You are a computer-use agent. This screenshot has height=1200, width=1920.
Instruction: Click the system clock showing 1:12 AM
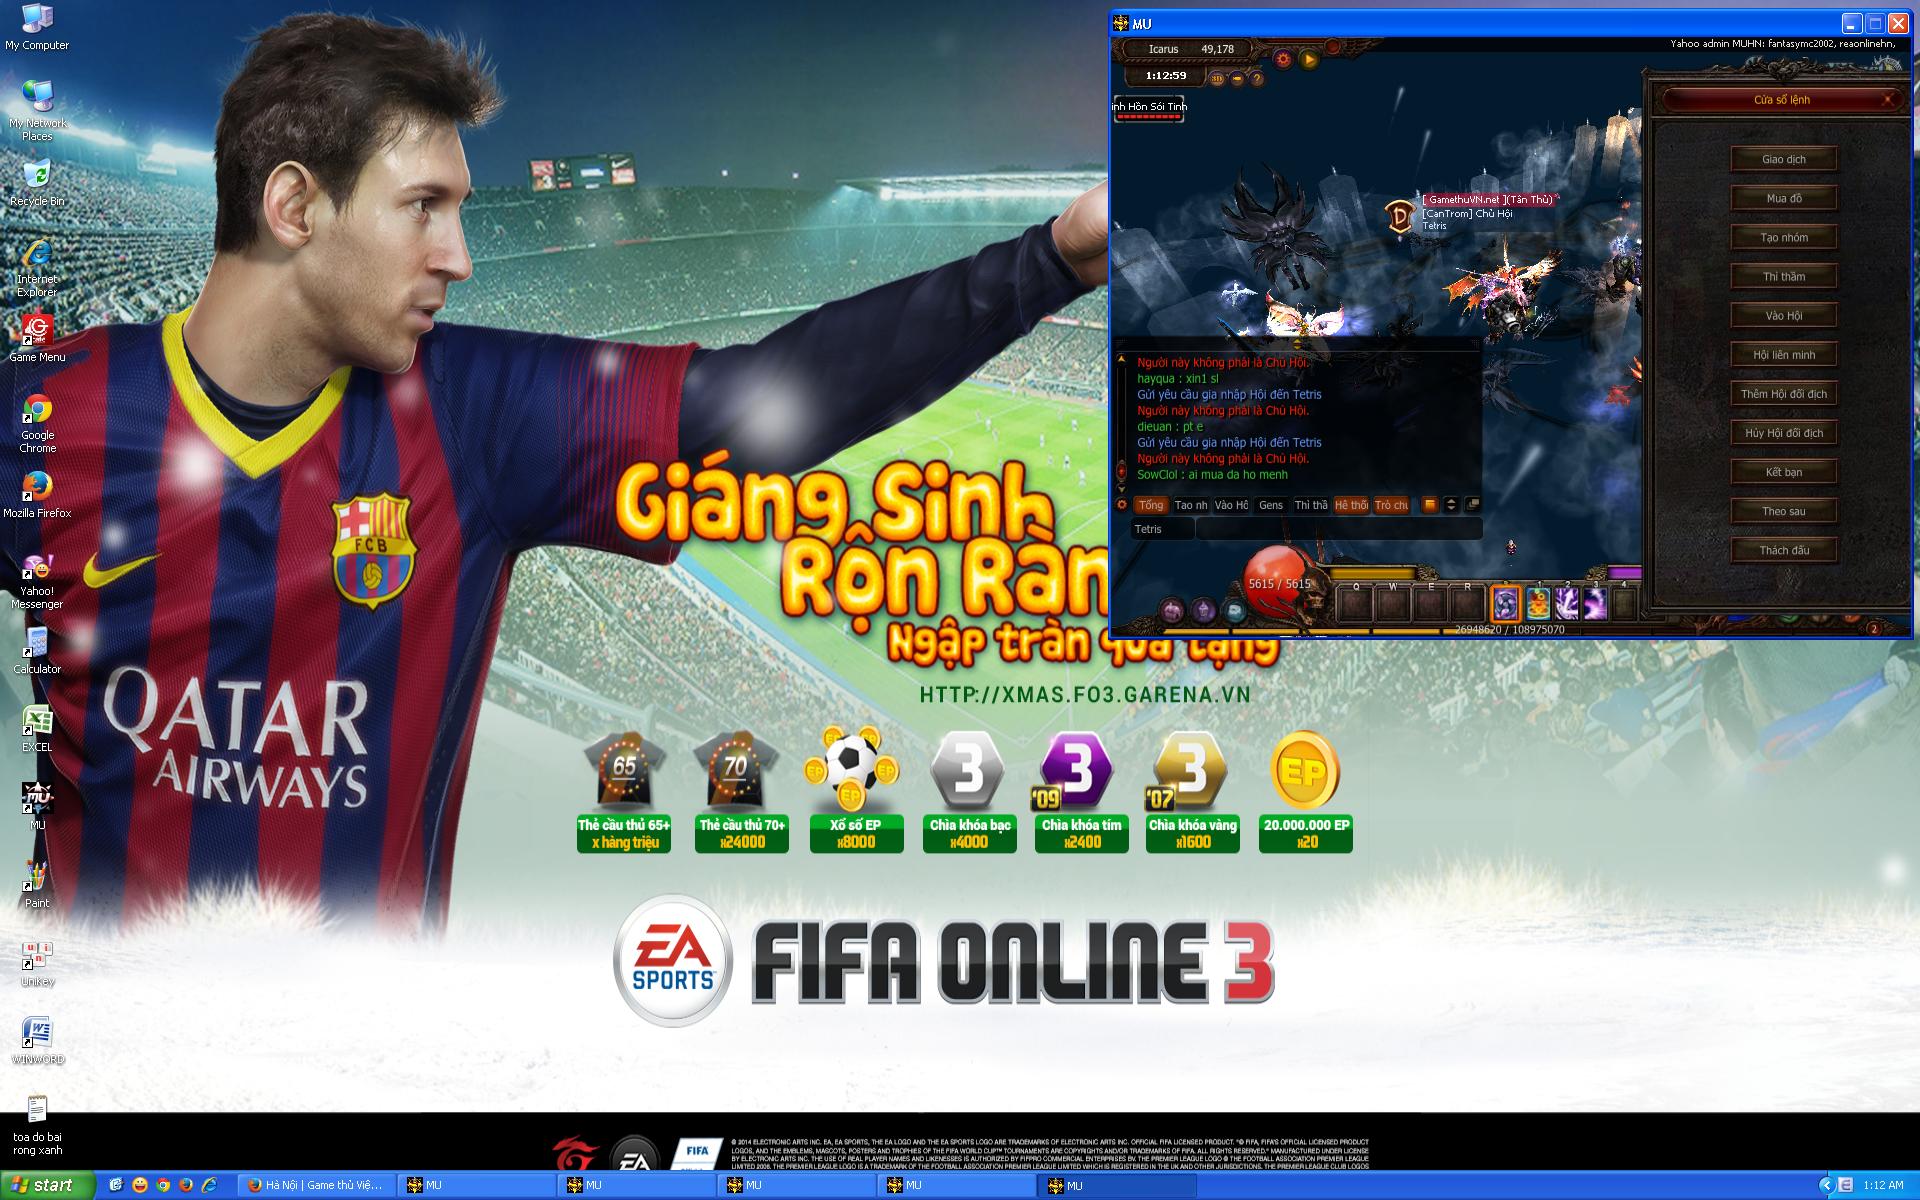(1883, 1185)
